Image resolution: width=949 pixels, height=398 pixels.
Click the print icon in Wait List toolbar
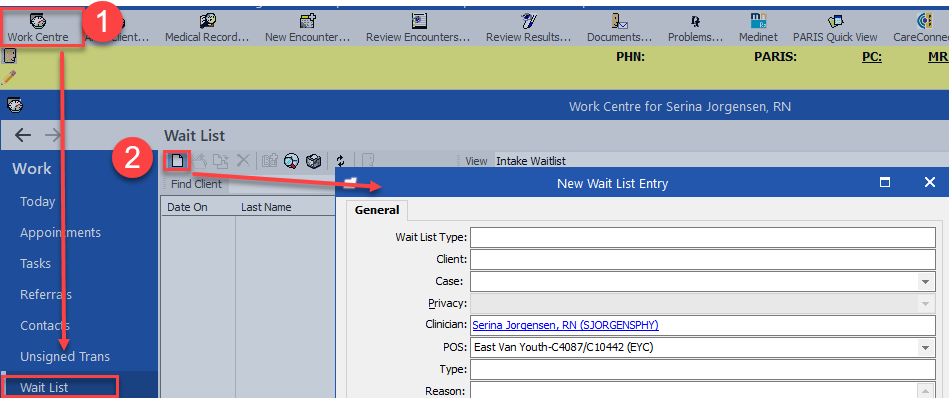click(x=313, y=161)
